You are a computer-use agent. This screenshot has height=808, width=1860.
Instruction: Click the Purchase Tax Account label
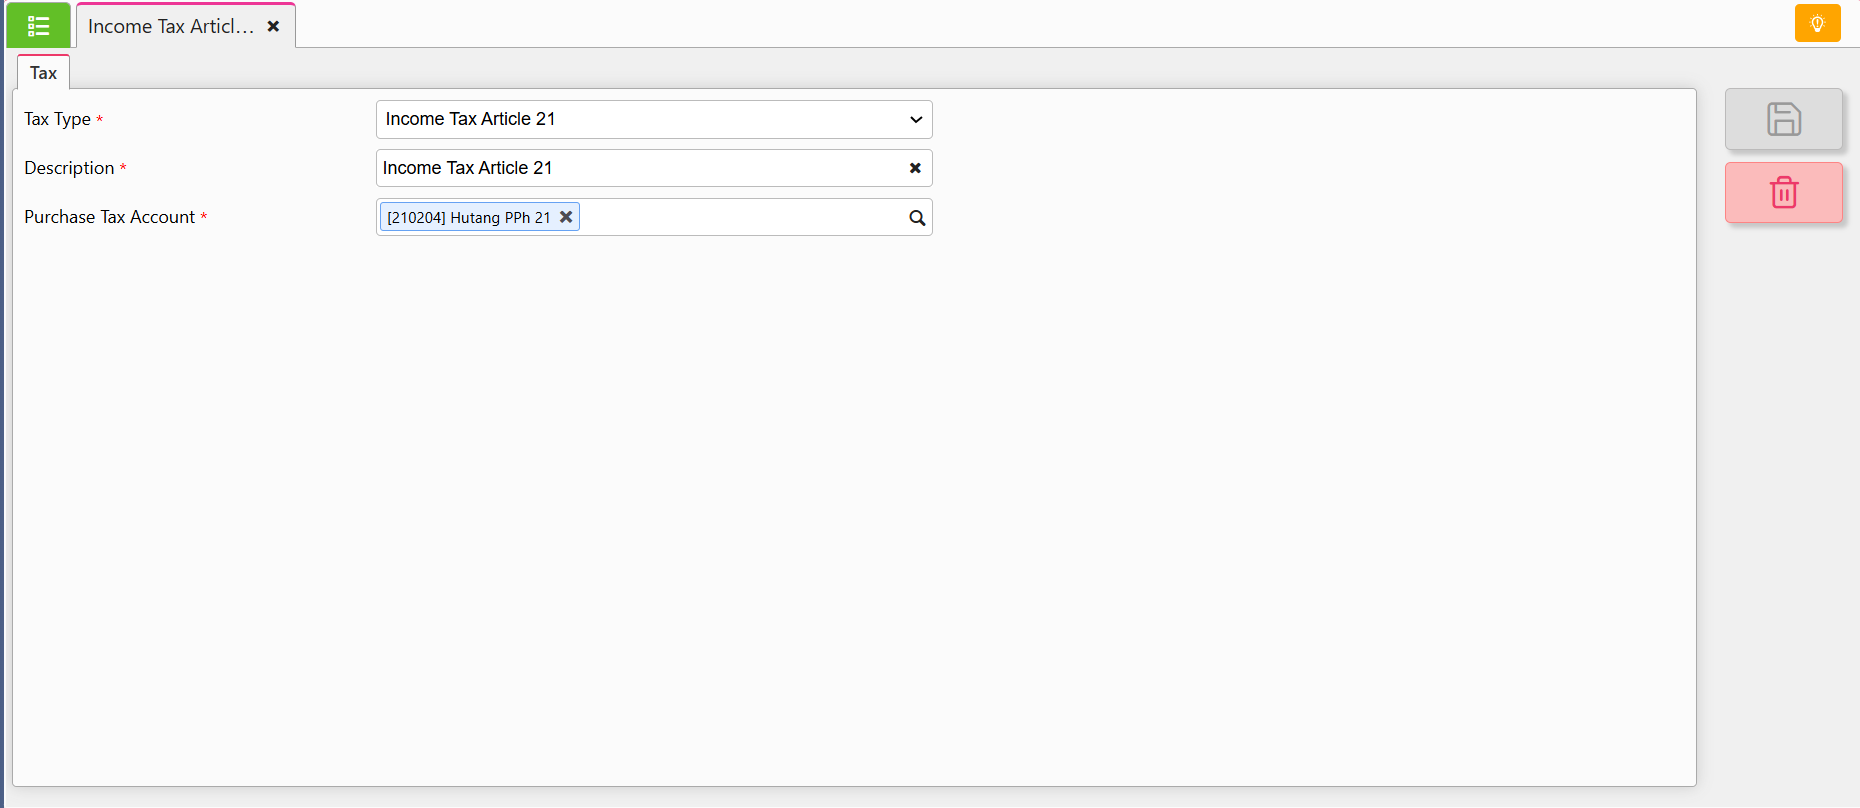pyautogui.click(x=109, y=217)
